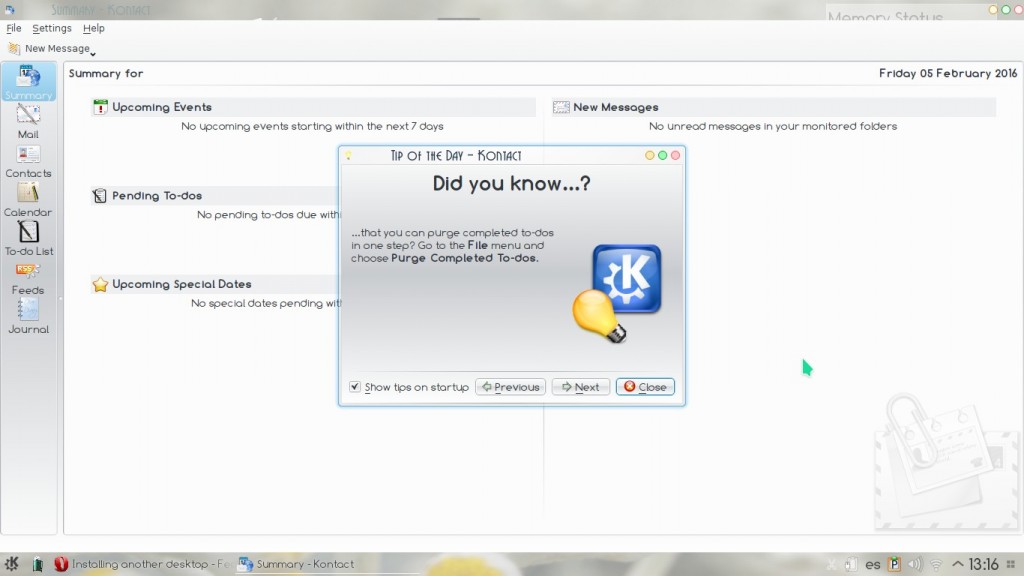Click the KDE application launcher icon
This screenshot has width=1024, height=576.
[x=12, y=564]
